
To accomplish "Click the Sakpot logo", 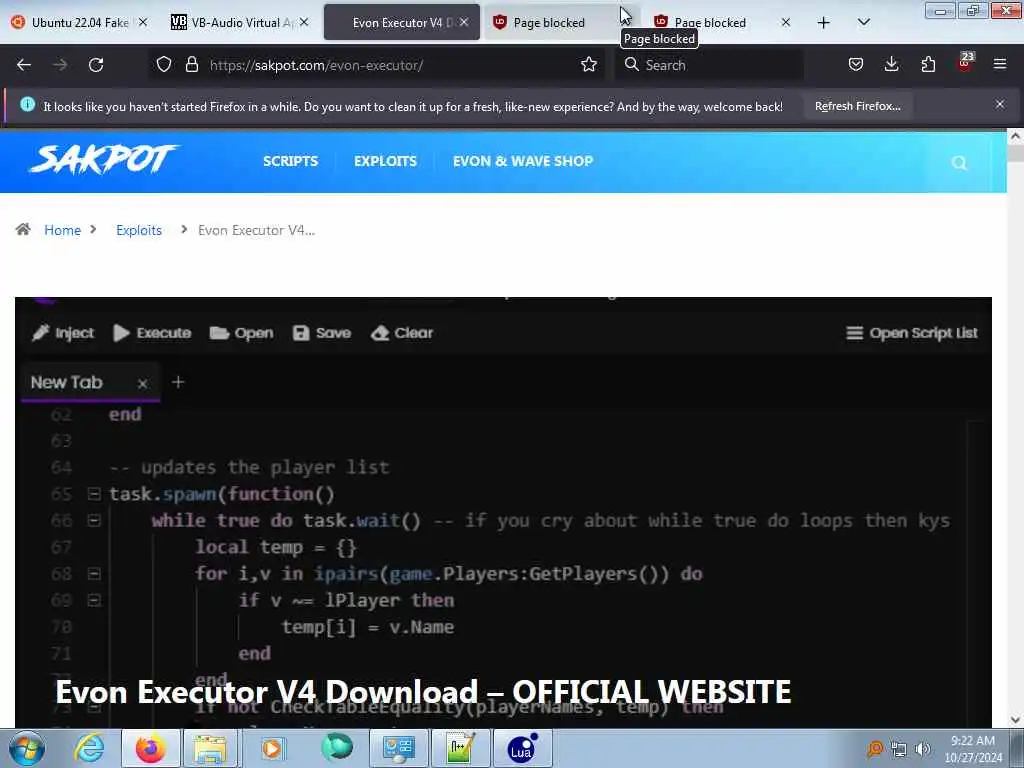I will (103, 160).
